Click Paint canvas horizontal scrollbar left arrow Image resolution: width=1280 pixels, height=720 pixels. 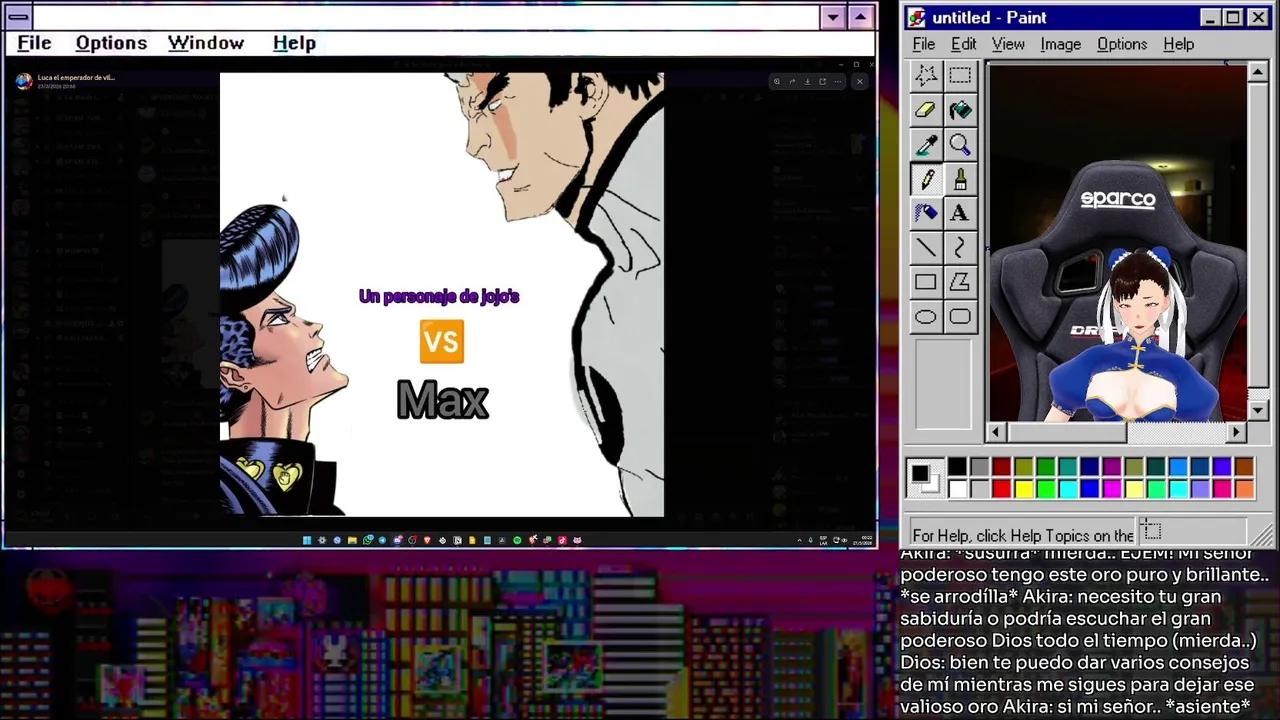[x=995, y=432]
